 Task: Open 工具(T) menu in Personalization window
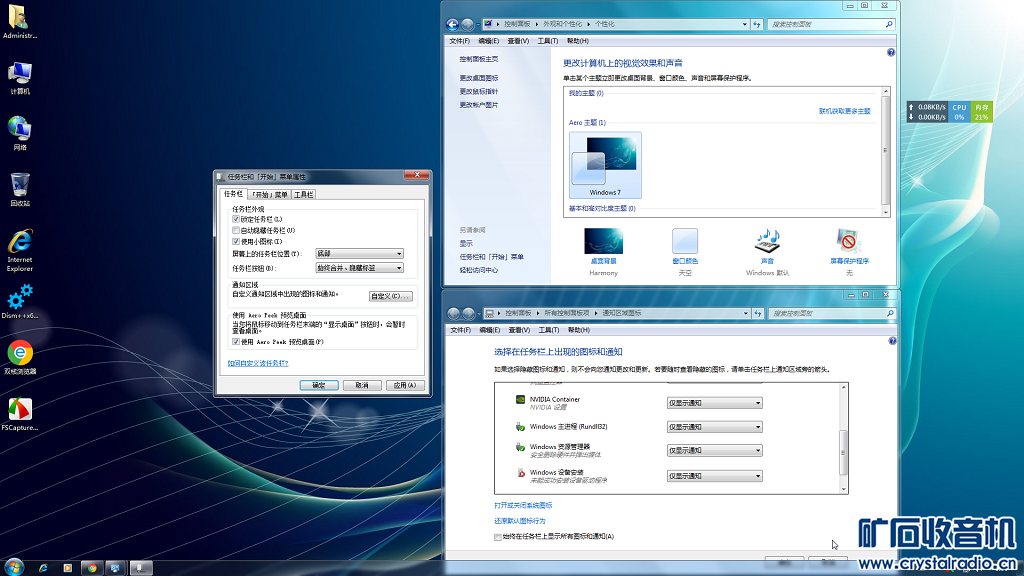[x=547, y=41]
